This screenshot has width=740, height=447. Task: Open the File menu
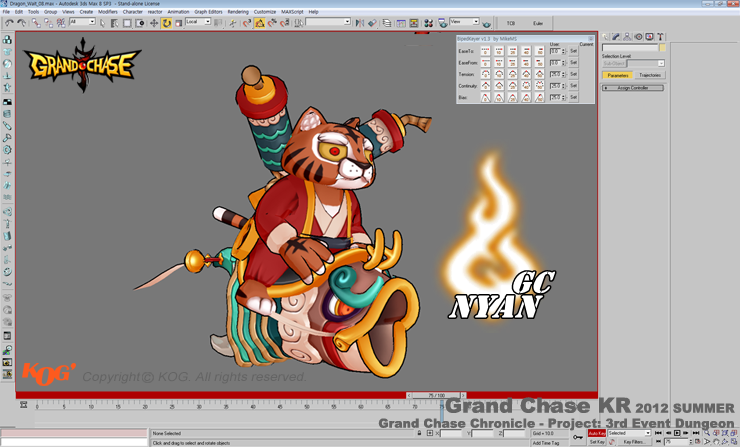[x=6, y=12]
